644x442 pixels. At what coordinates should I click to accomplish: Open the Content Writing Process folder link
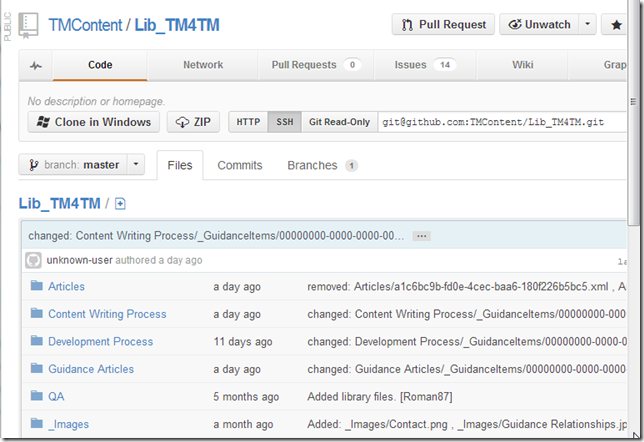pos(107,314)
